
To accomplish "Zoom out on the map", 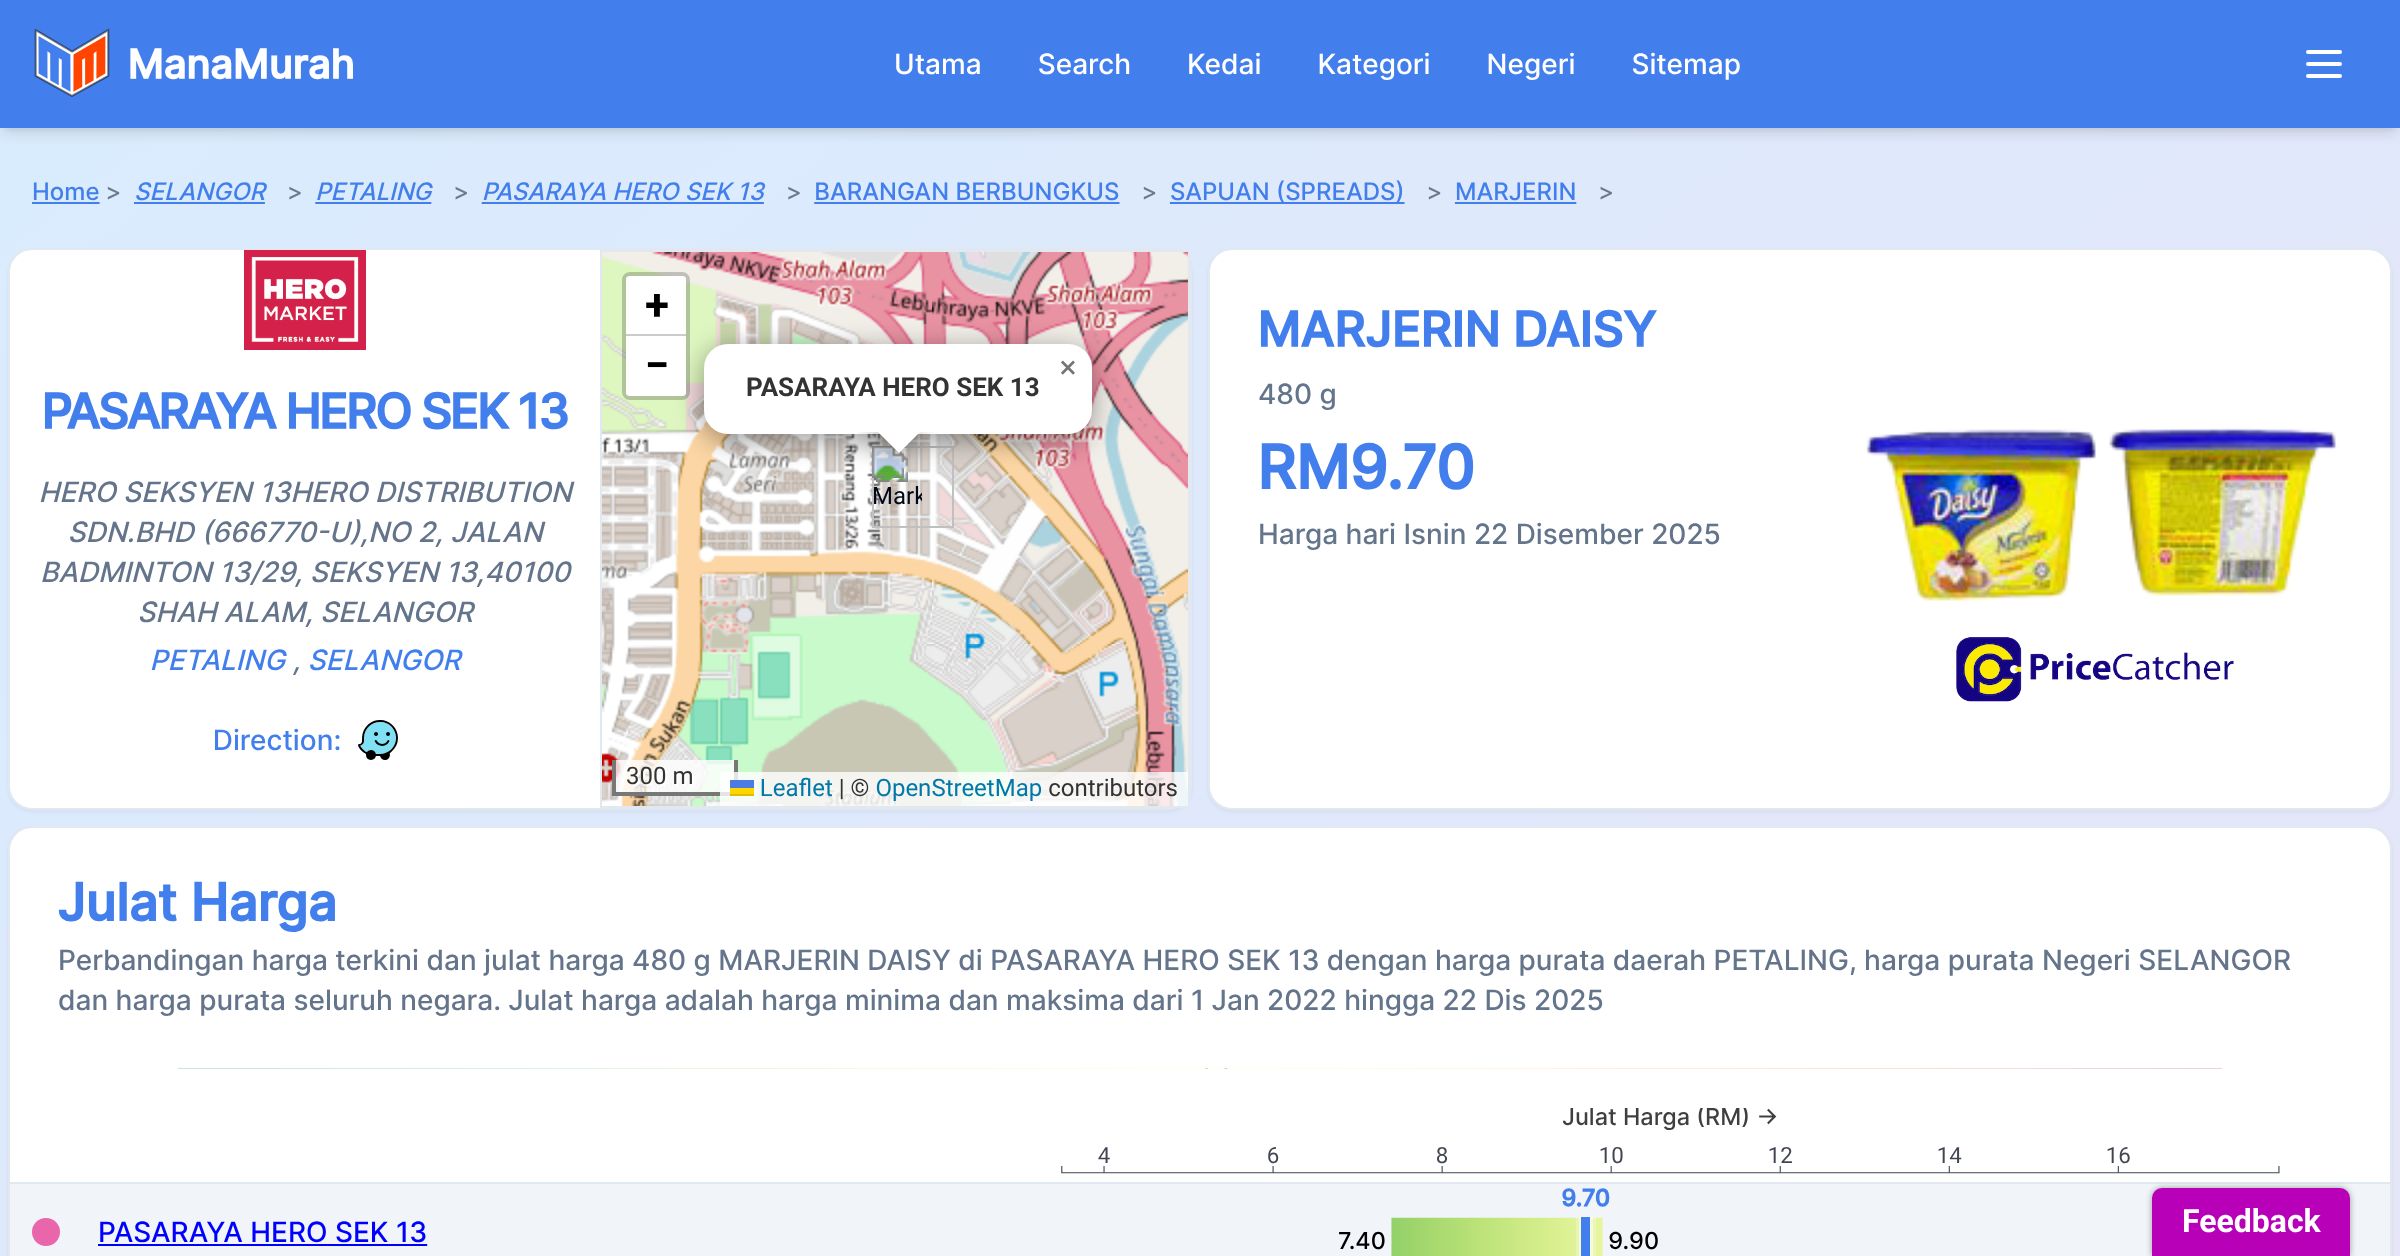I will 656,365.
